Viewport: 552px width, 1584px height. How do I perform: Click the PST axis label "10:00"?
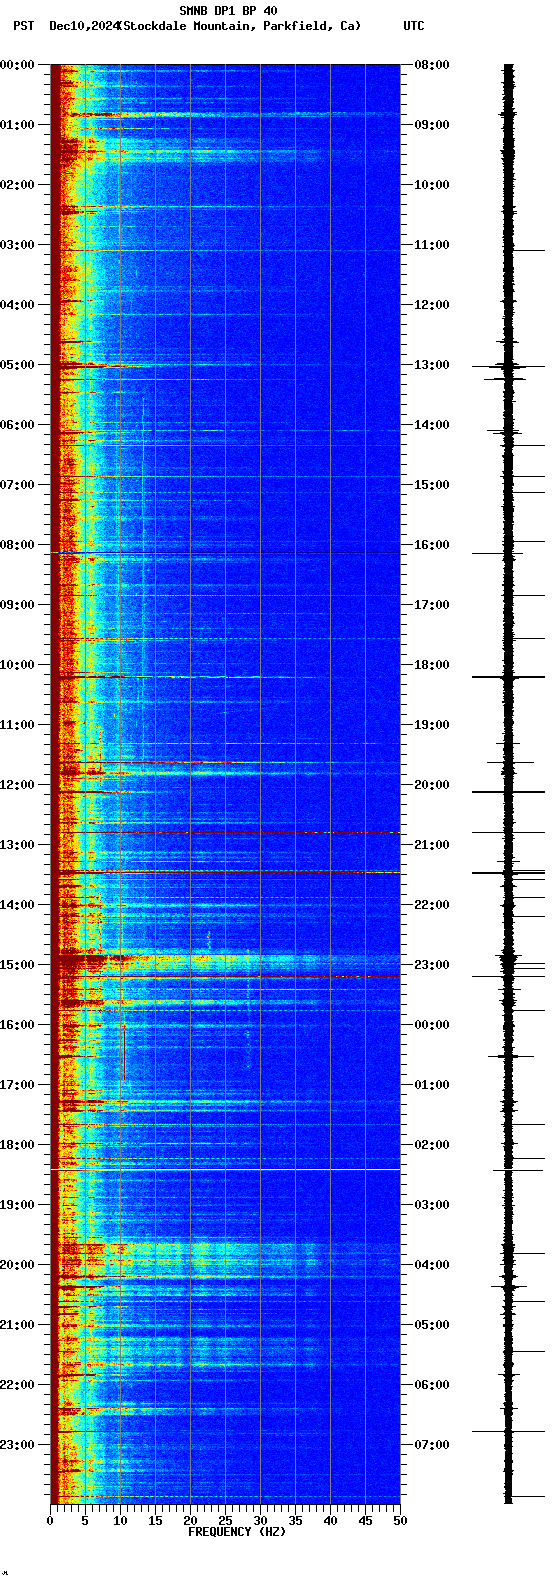17,665
